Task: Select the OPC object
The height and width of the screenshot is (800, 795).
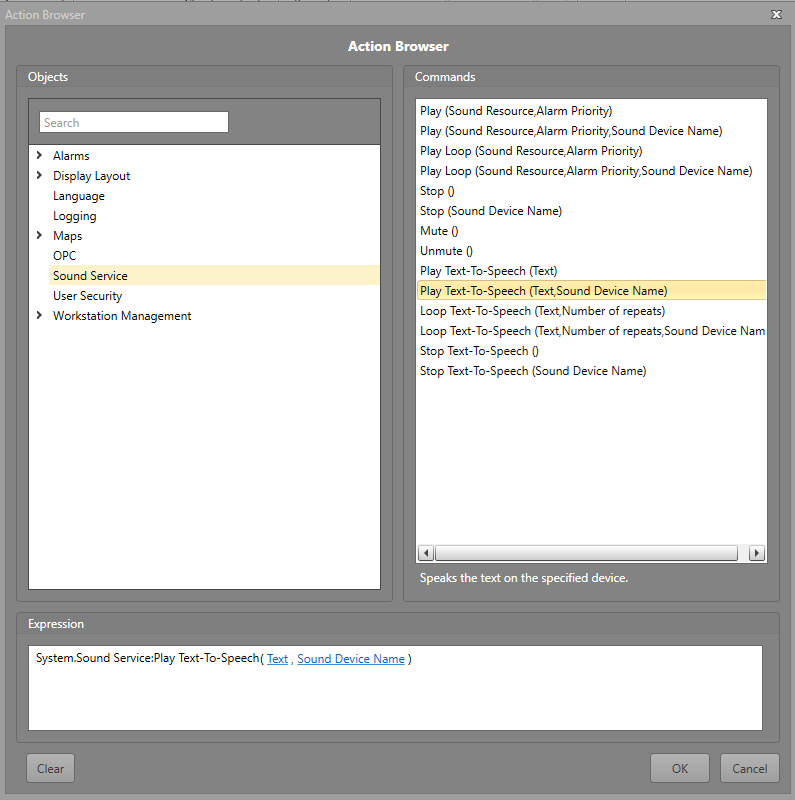Action: (65, 256)
